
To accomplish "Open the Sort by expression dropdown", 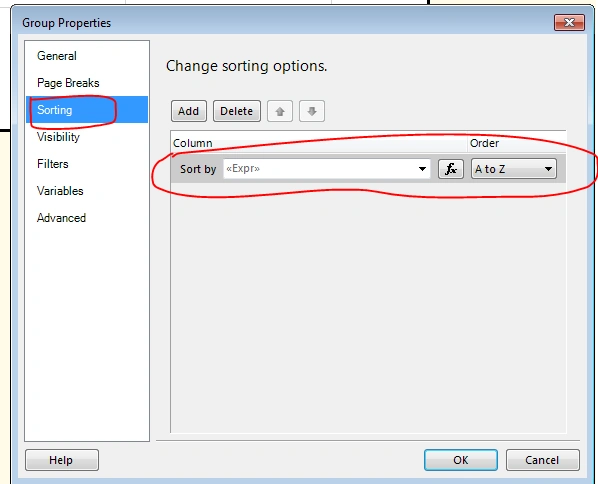I will (422, 169).
